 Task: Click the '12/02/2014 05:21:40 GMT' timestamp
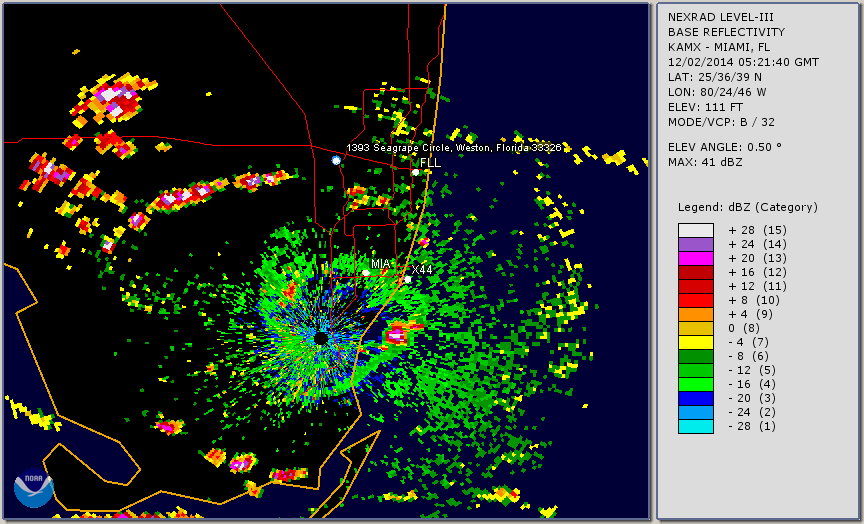pyautogui.click(x=743, y=62)
